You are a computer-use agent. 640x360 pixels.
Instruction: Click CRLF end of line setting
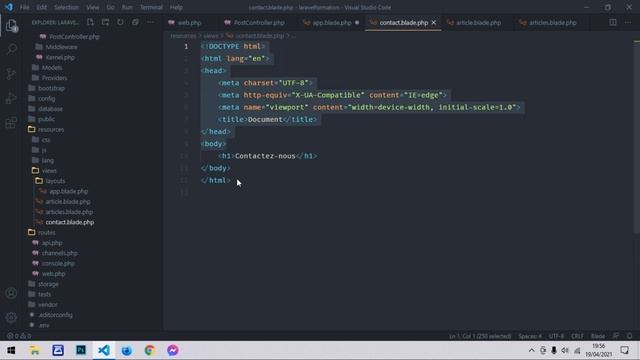click(577, 336)
